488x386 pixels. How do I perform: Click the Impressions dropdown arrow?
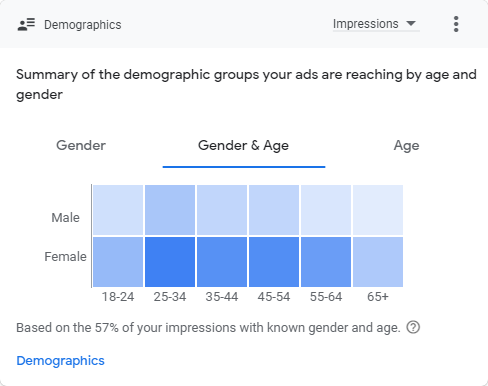click(x=411, y=23)
